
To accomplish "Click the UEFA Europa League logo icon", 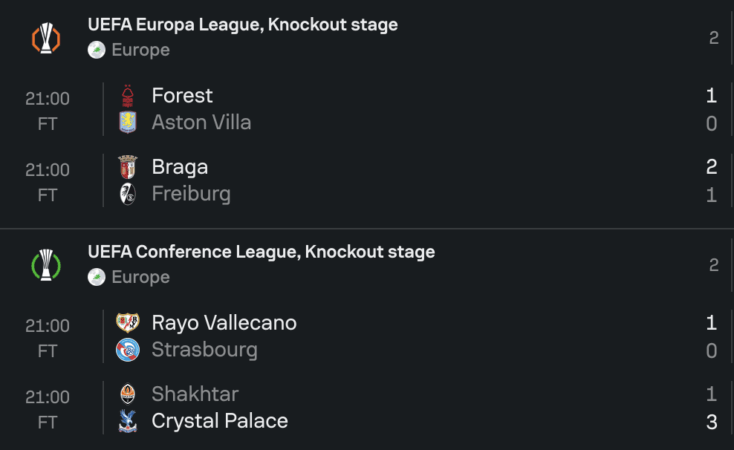I will click(x=47, y=37).
